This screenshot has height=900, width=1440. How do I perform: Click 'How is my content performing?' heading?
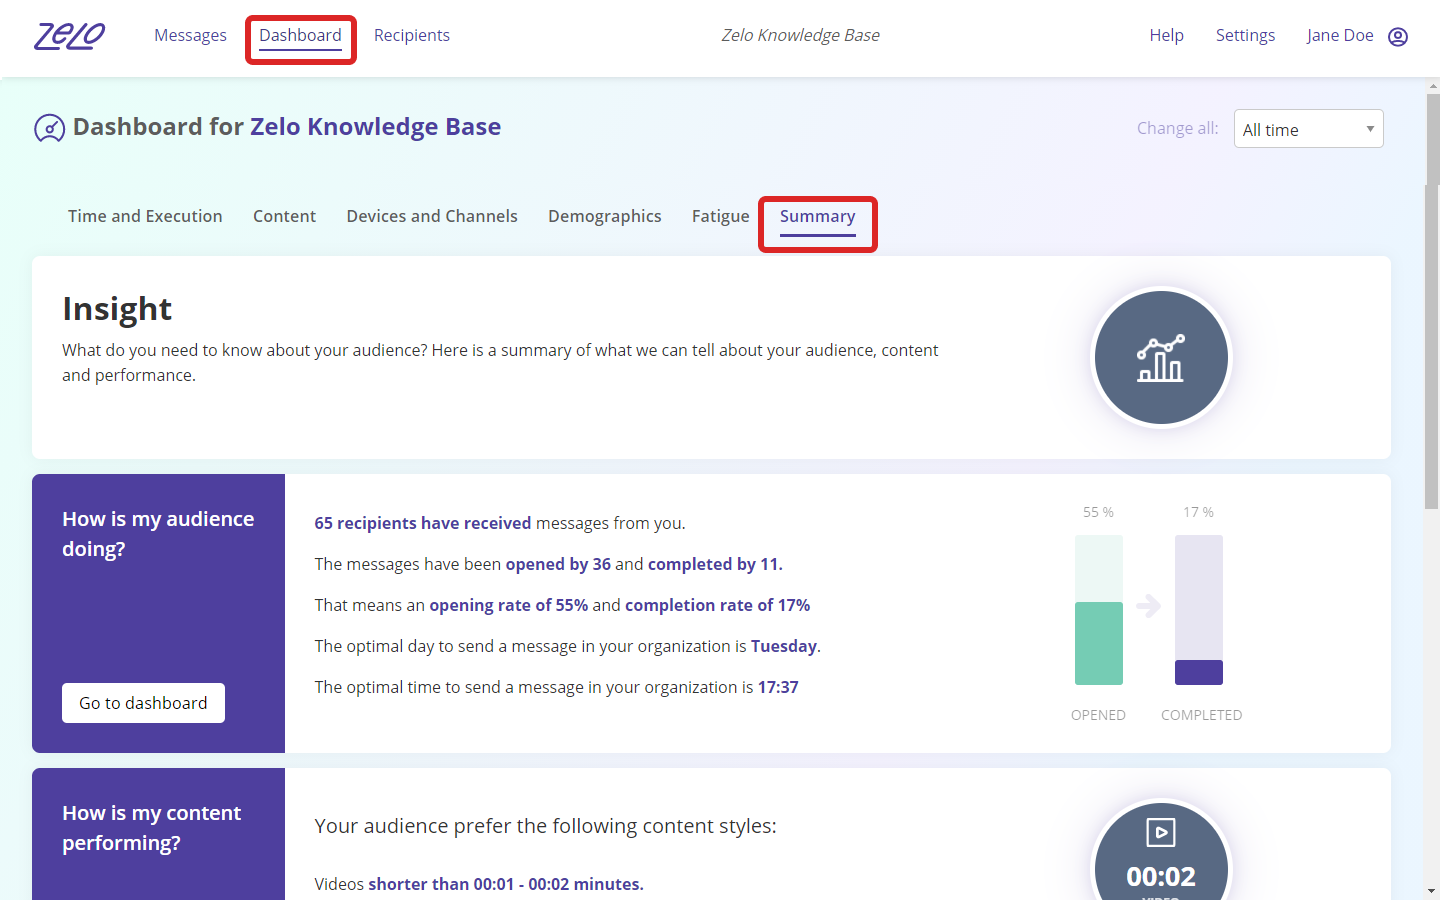click(152, 828)
